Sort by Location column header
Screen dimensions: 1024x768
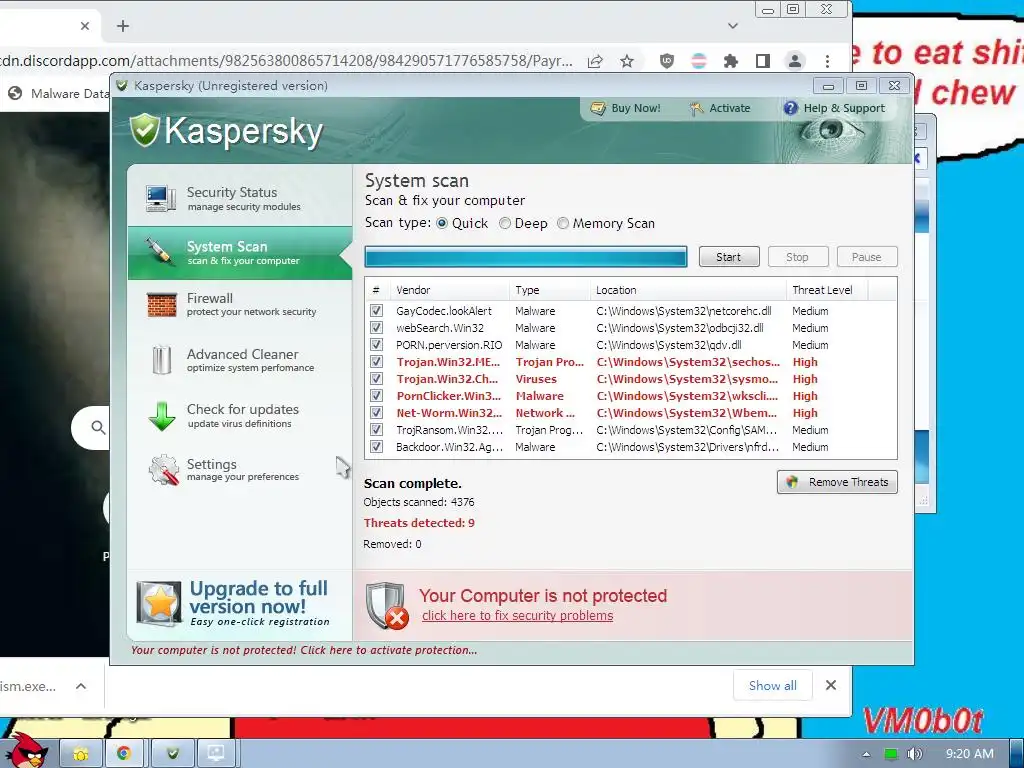click(688, 290)
